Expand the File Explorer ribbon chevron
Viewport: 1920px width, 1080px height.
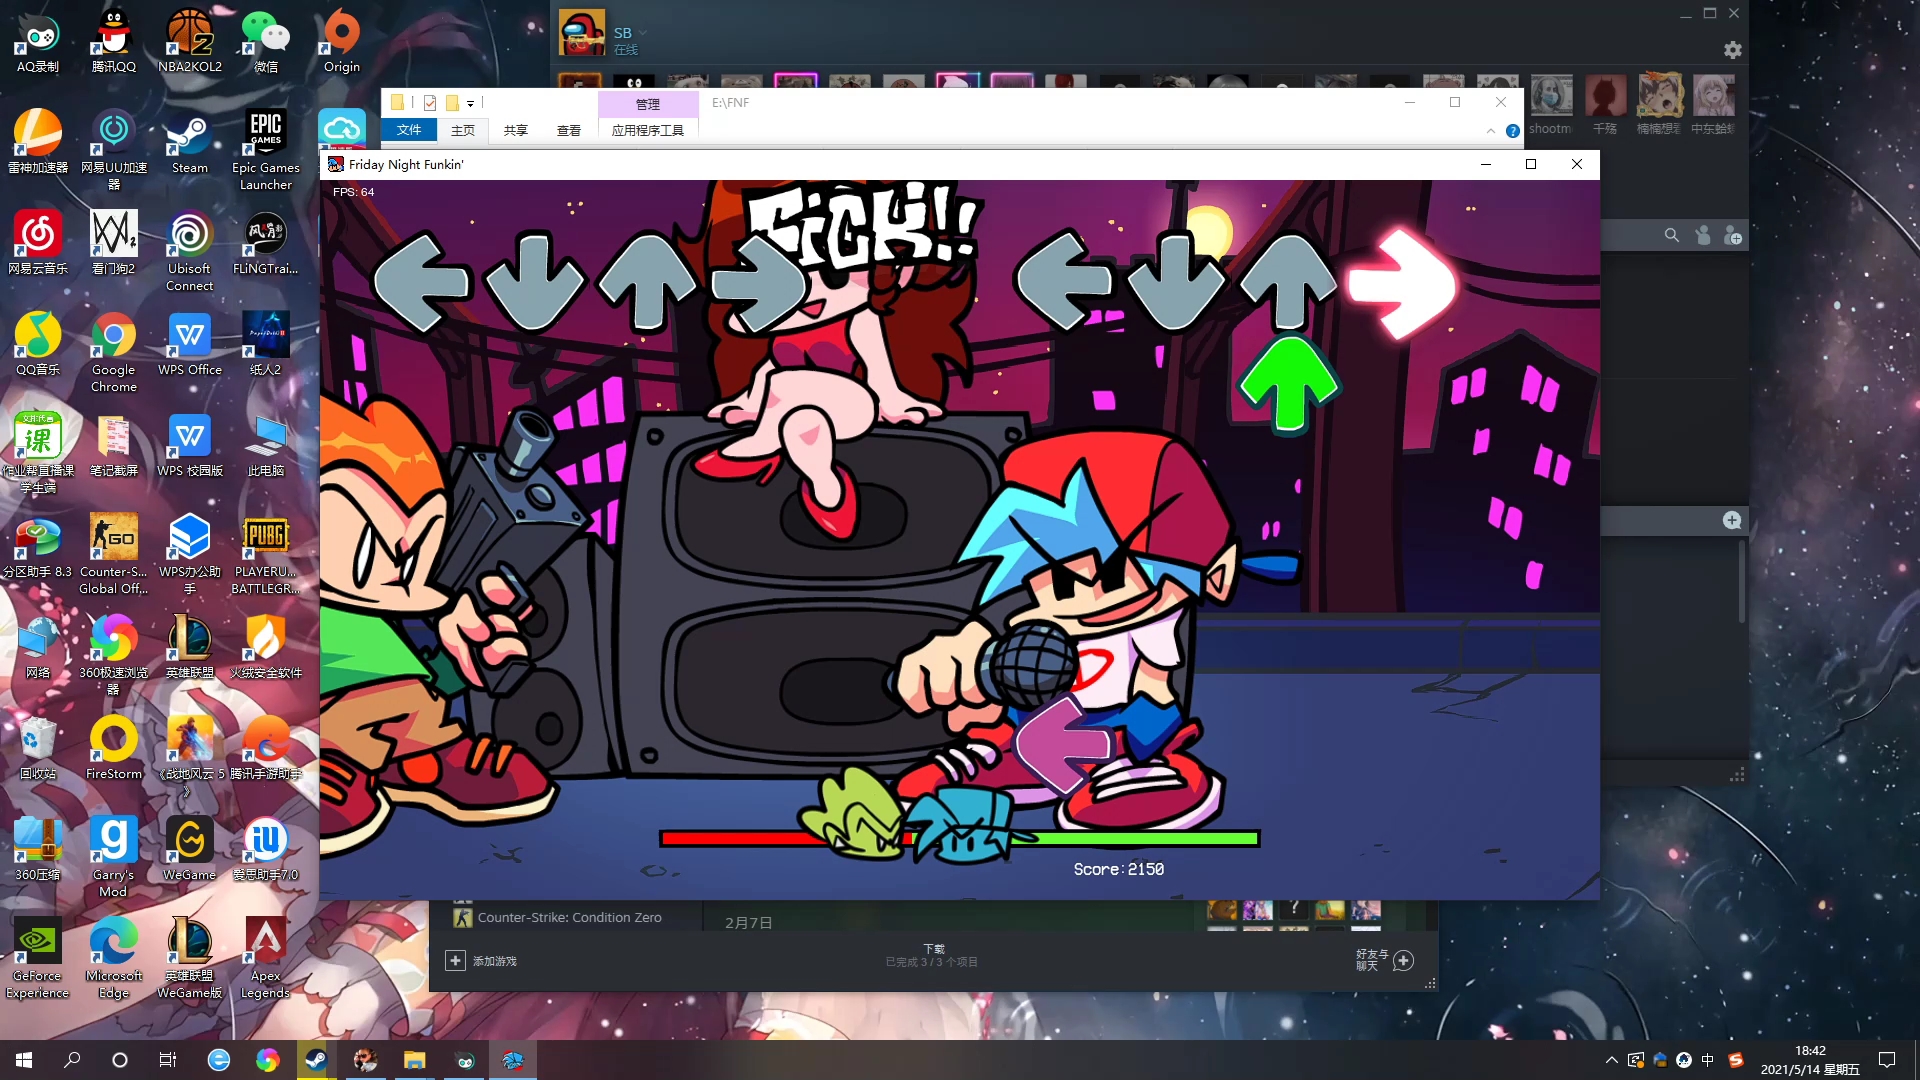point(1490,131)
